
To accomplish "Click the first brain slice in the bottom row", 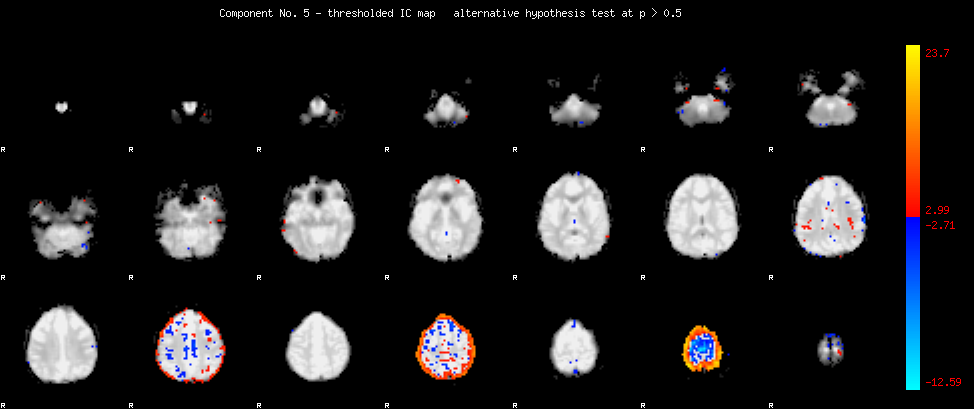I will pyautogui.click(x=62, y=340).
